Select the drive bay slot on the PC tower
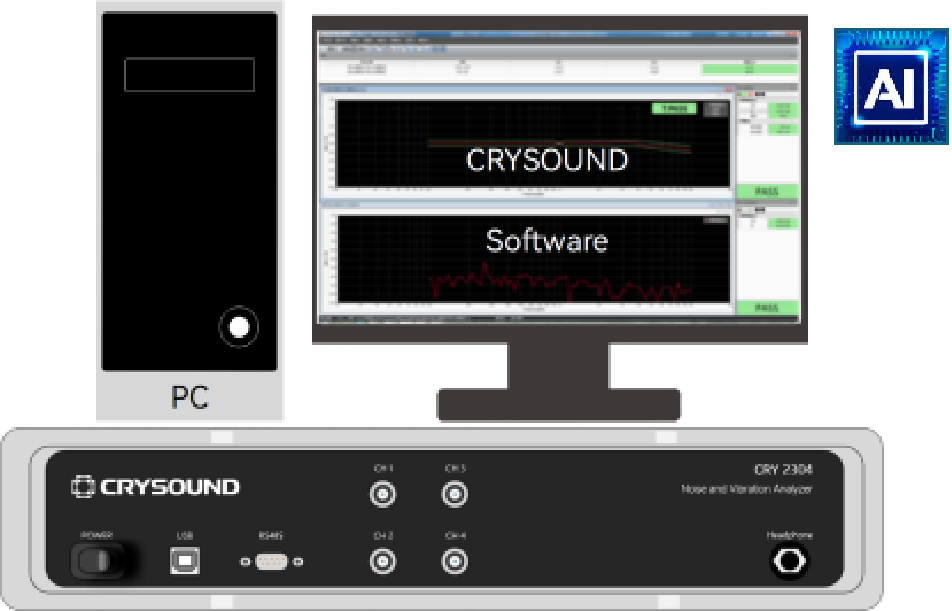Image resolution: width=952 pixels, height=611 pixels. point(189,75)
